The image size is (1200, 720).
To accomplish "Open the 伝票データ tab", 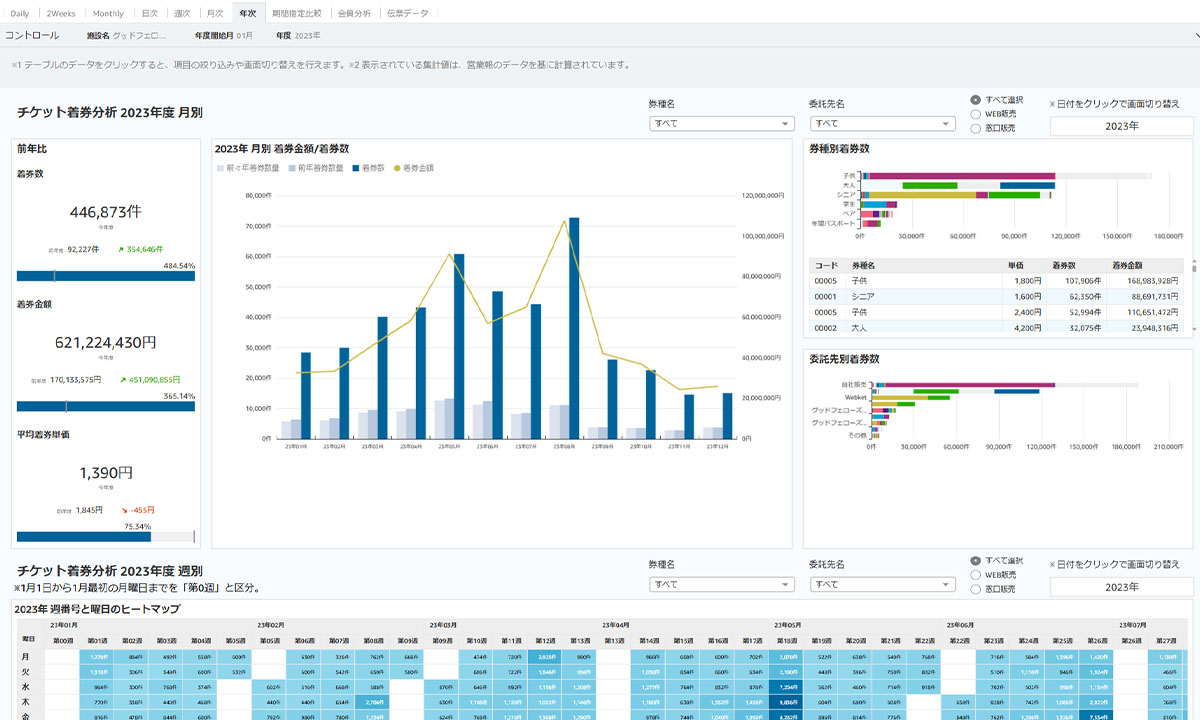I will [x=405, y=13].
